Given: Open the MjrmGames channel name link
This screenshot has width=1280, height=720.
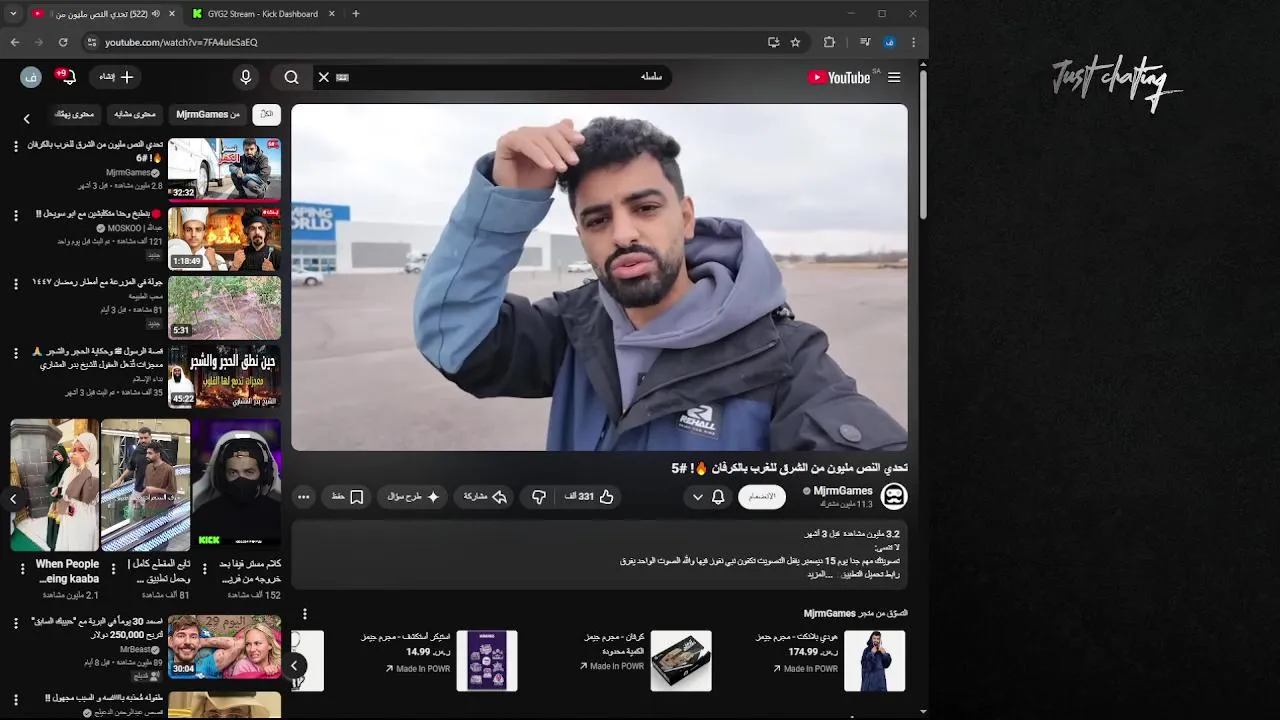Looking at the screenshot, I should (843, 490).
